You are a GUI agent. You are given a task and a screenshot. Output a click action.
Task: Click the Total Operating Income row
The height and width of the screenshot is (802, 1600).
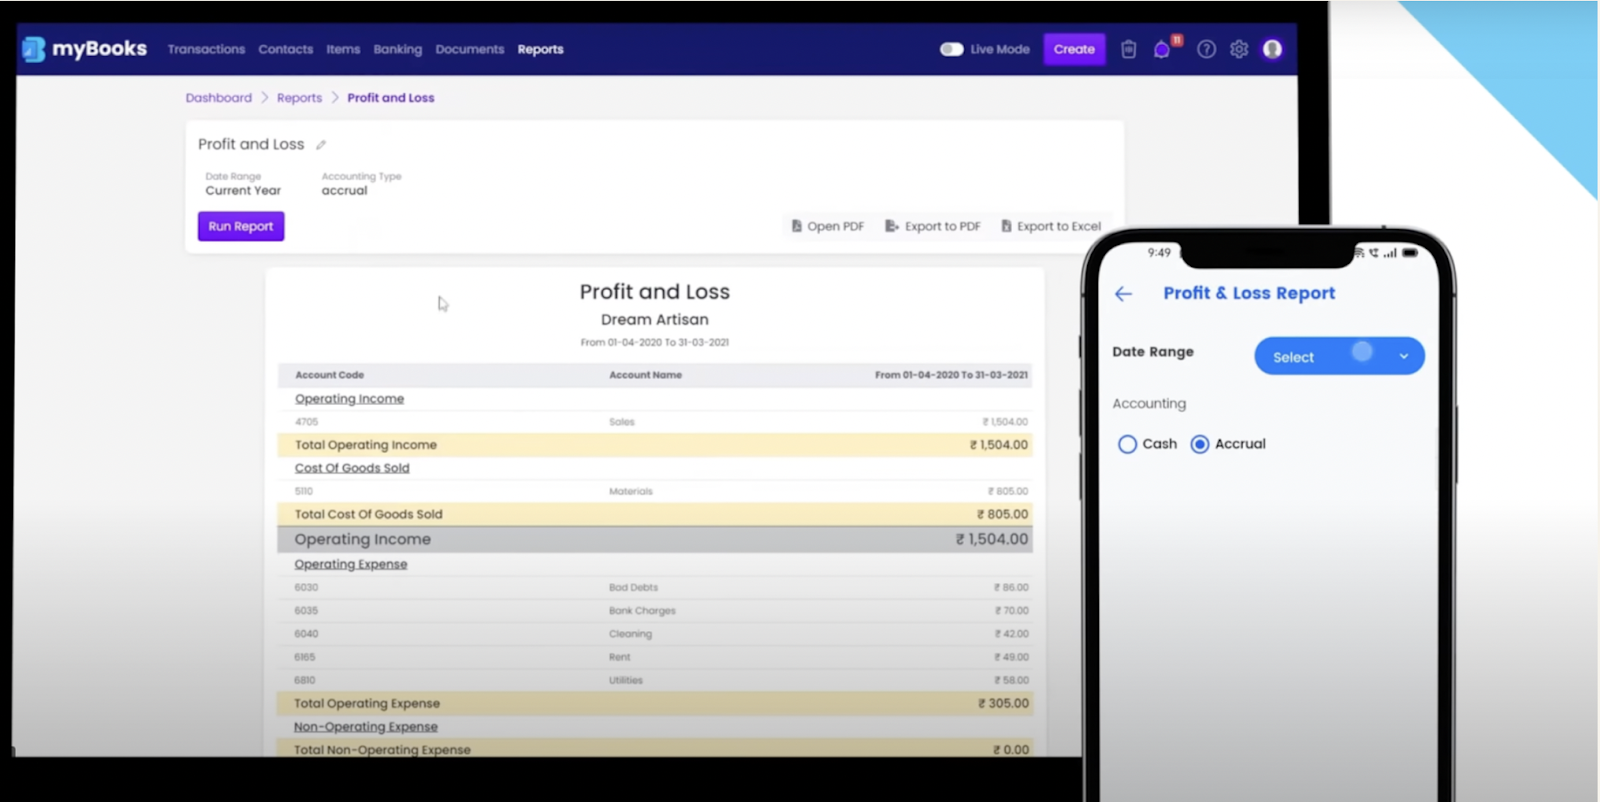coord(655,445)
